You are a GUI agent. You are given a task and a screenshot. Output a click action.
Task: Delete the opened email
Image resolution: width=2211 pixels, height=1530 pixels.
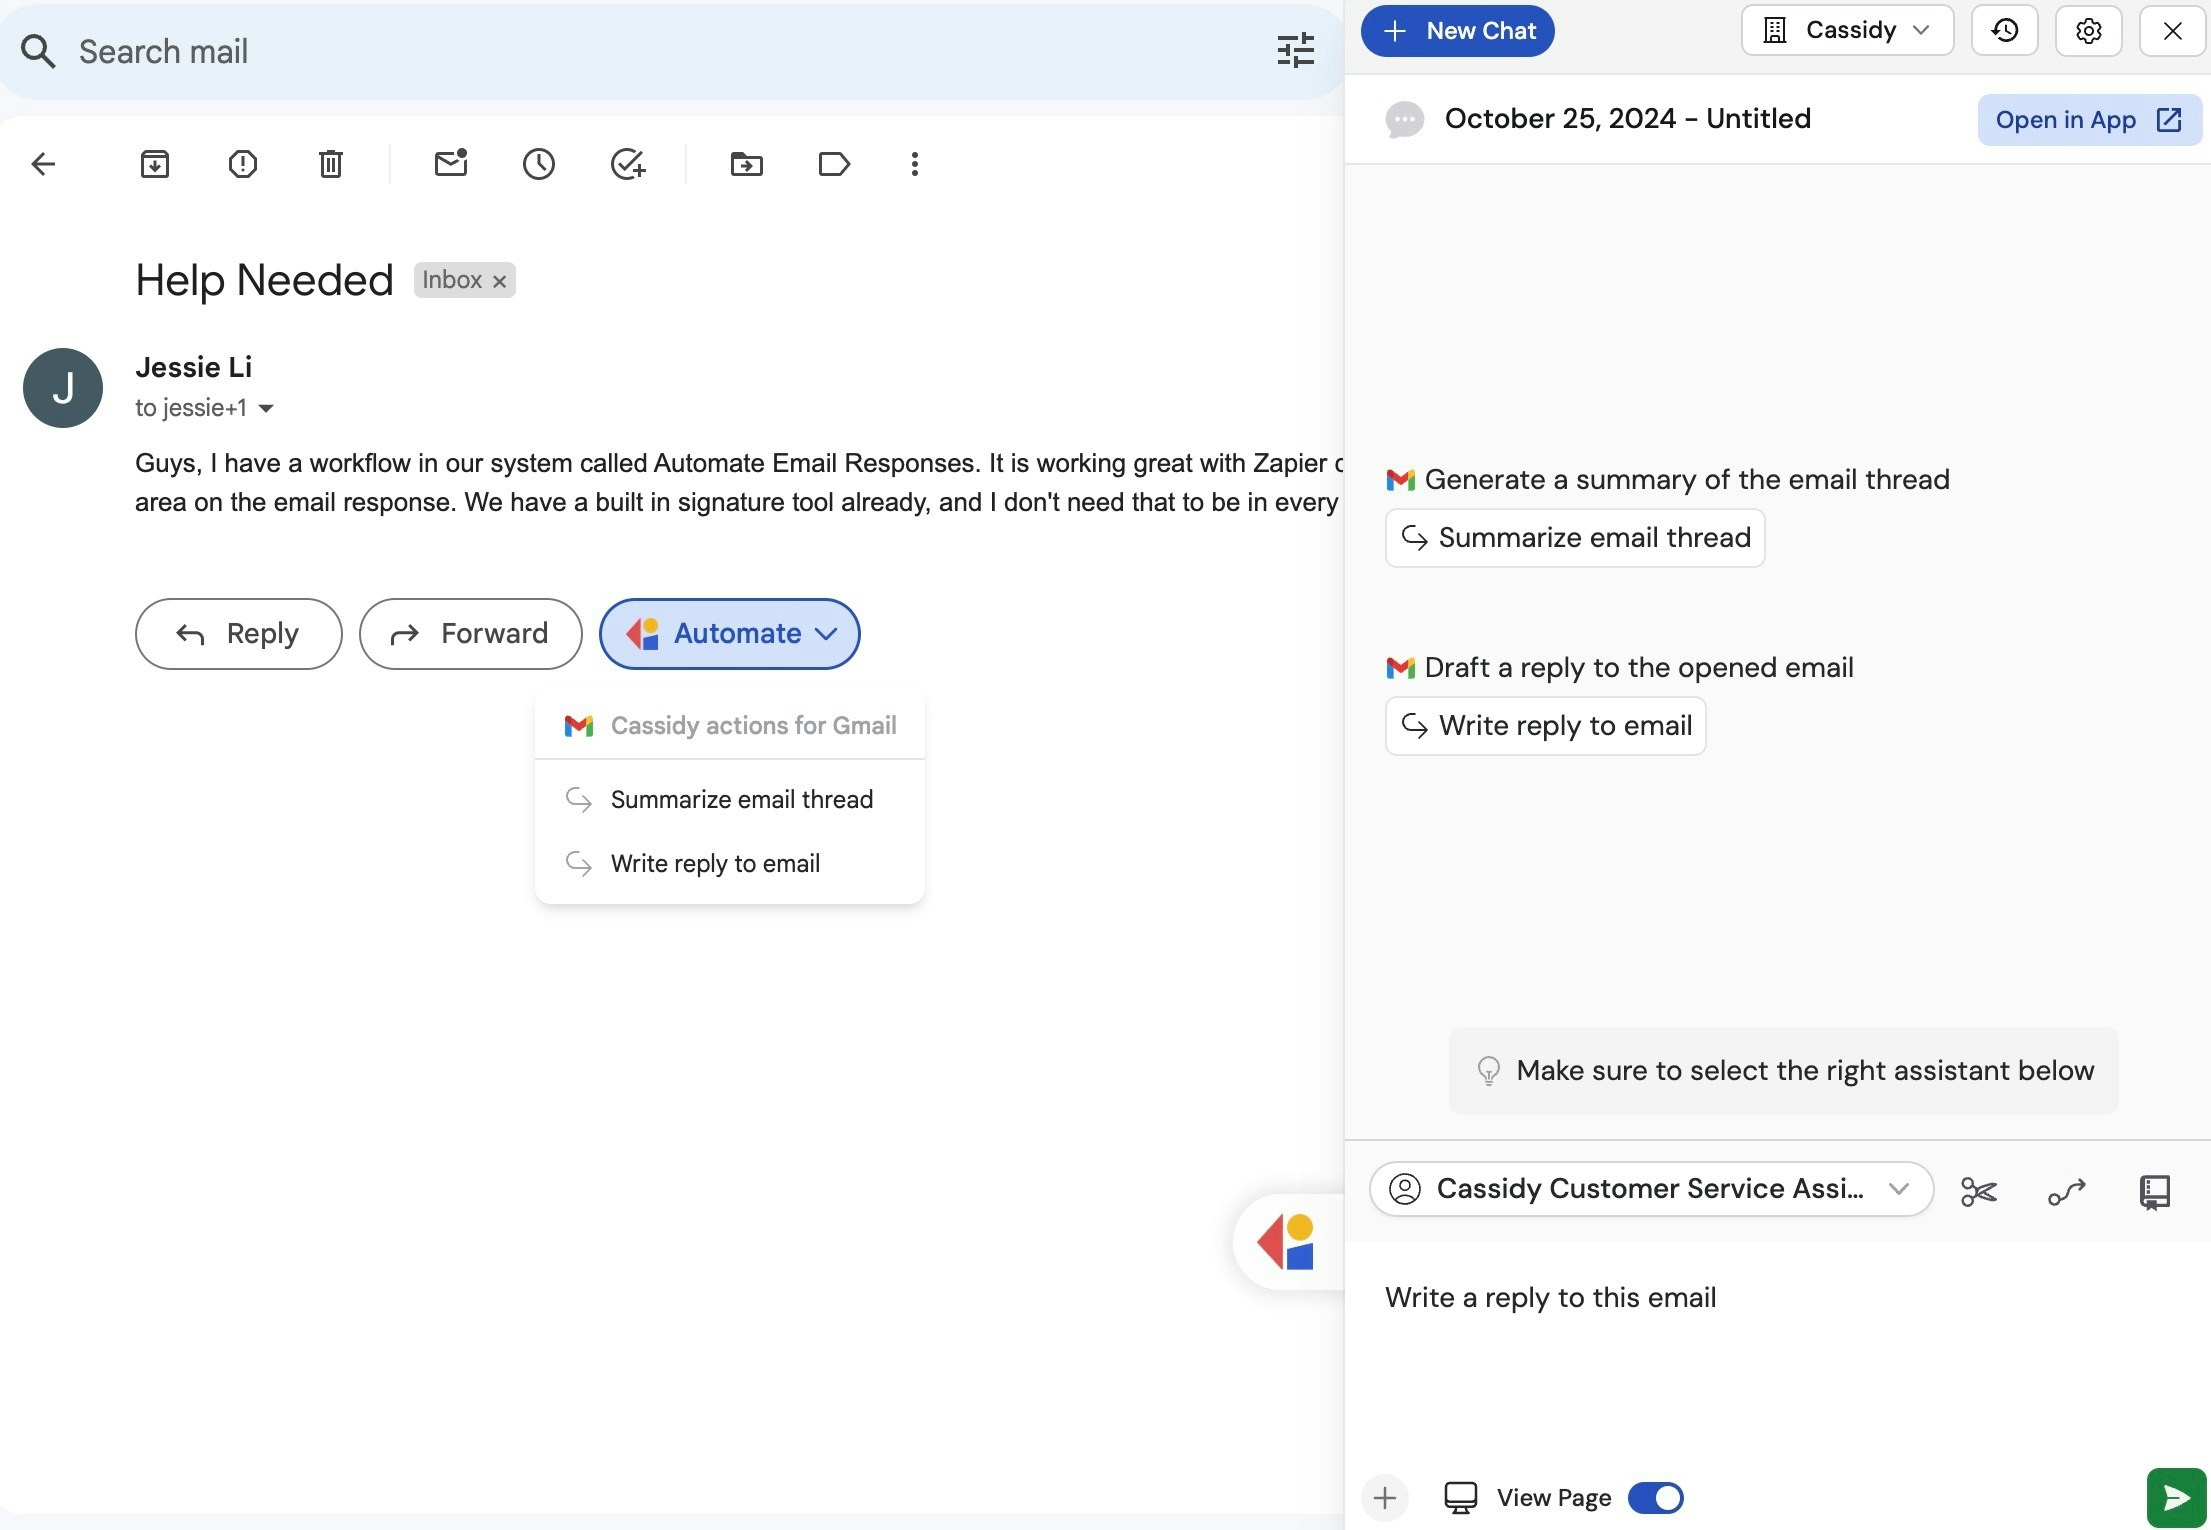click(330, 163)
